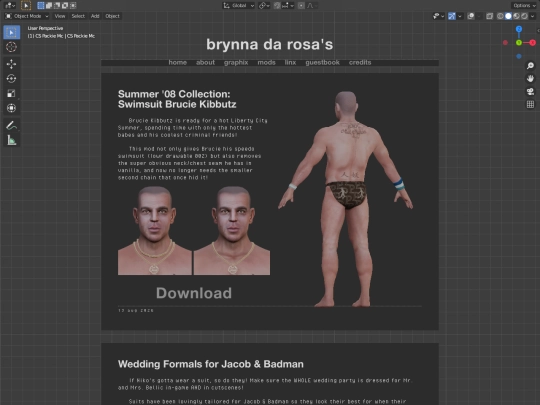
Task: Toggle proportional editing icon
Action: (x=301, y=6)
